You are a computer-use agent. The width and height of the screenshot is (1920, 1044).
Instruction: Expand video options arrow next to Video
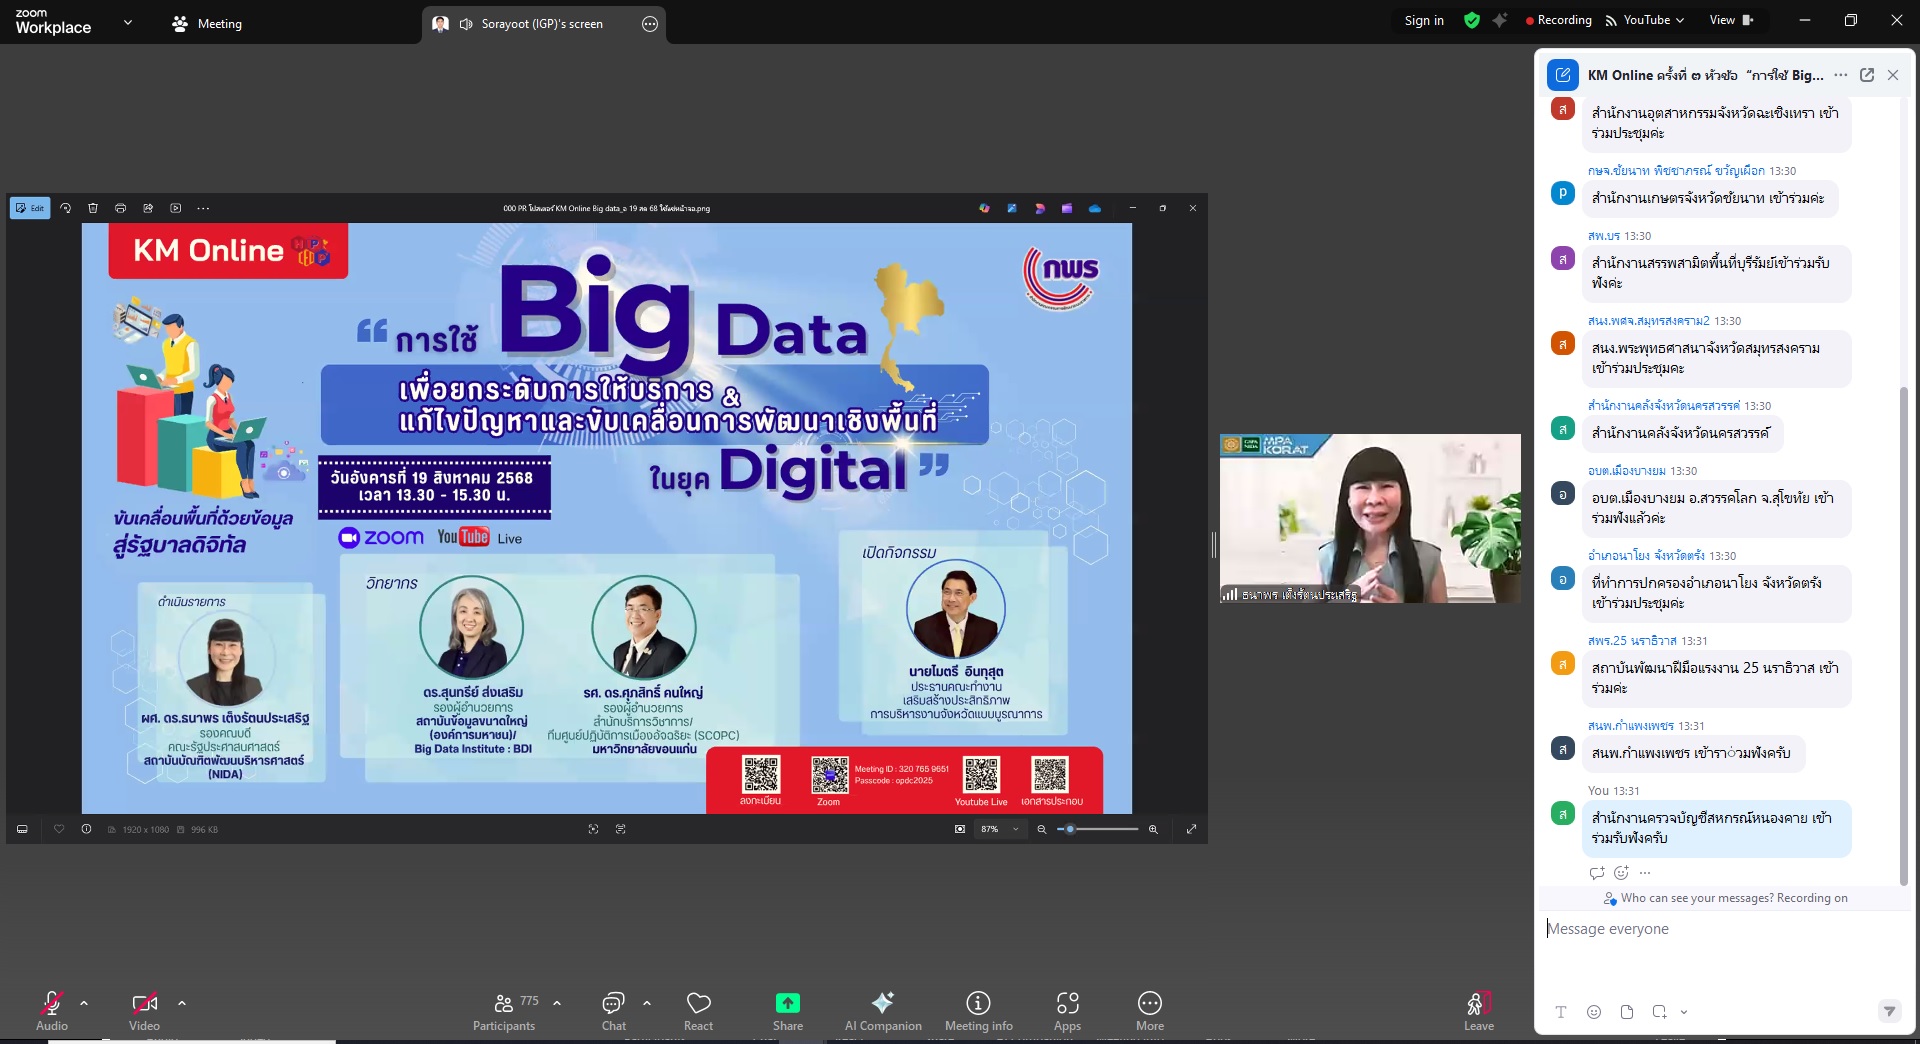click(182, 1003)
